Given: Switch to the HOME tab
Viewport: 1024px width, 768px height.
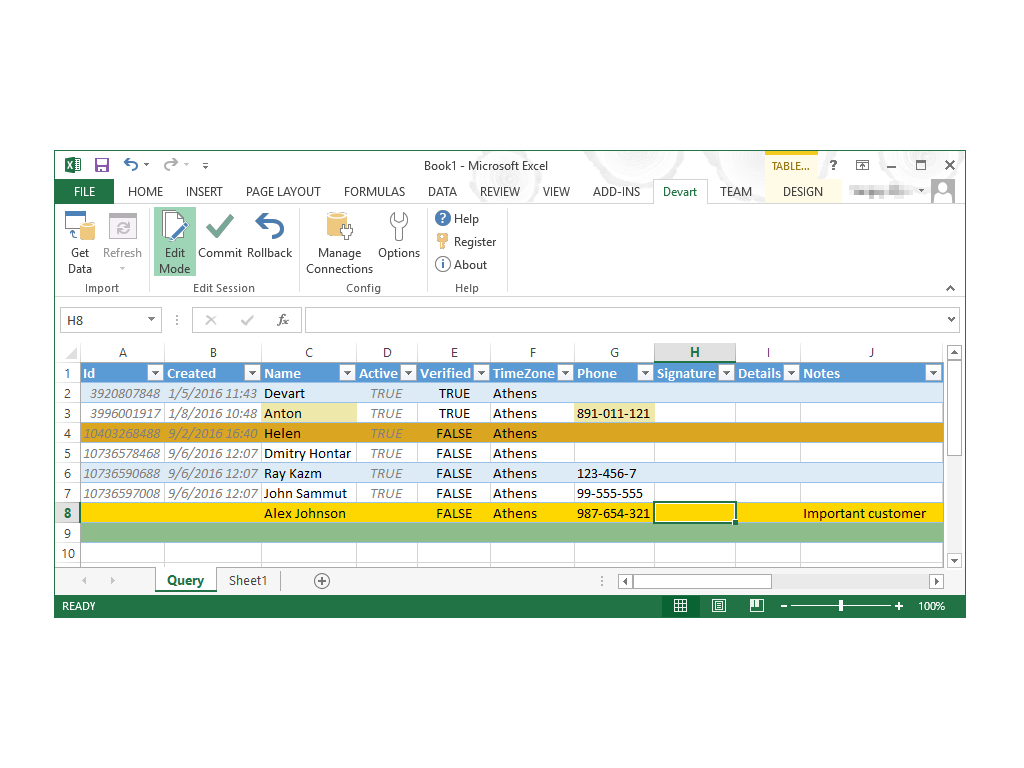Looking at the screenshot, I should [x=146, y=191].
